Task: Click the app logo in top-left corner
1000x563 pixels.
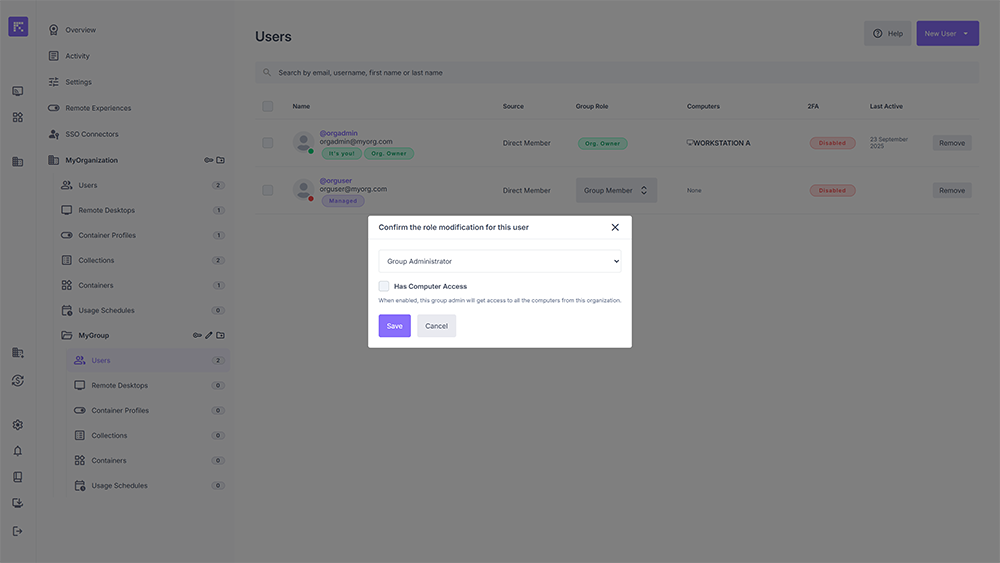Action: tap(18, 27)
